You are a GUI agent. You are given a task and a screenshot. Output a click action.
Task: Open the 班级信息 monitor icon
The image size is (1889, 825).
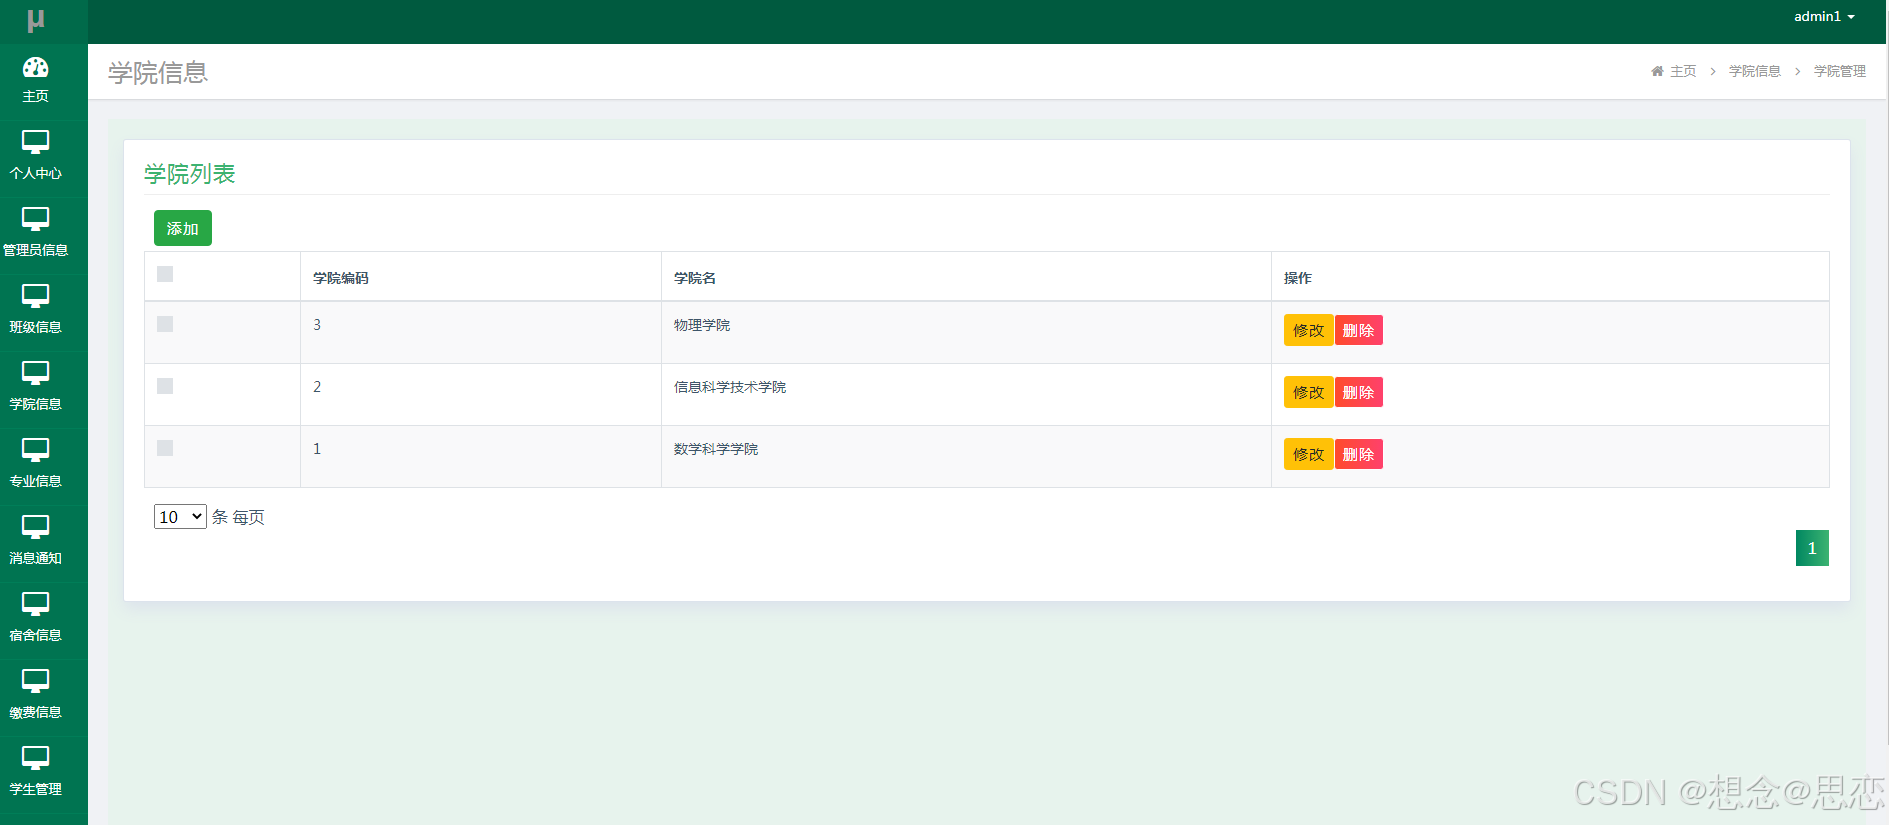point(36,296)
